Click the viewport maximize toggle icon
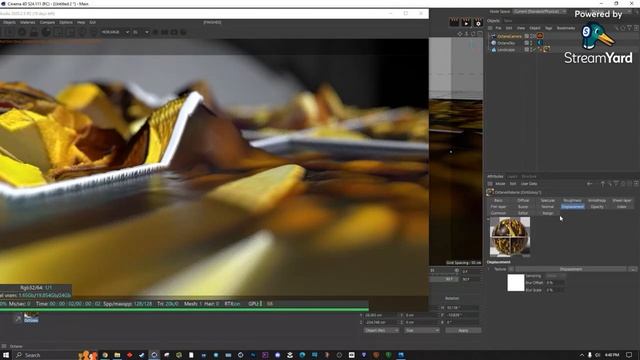 (480, 34)
